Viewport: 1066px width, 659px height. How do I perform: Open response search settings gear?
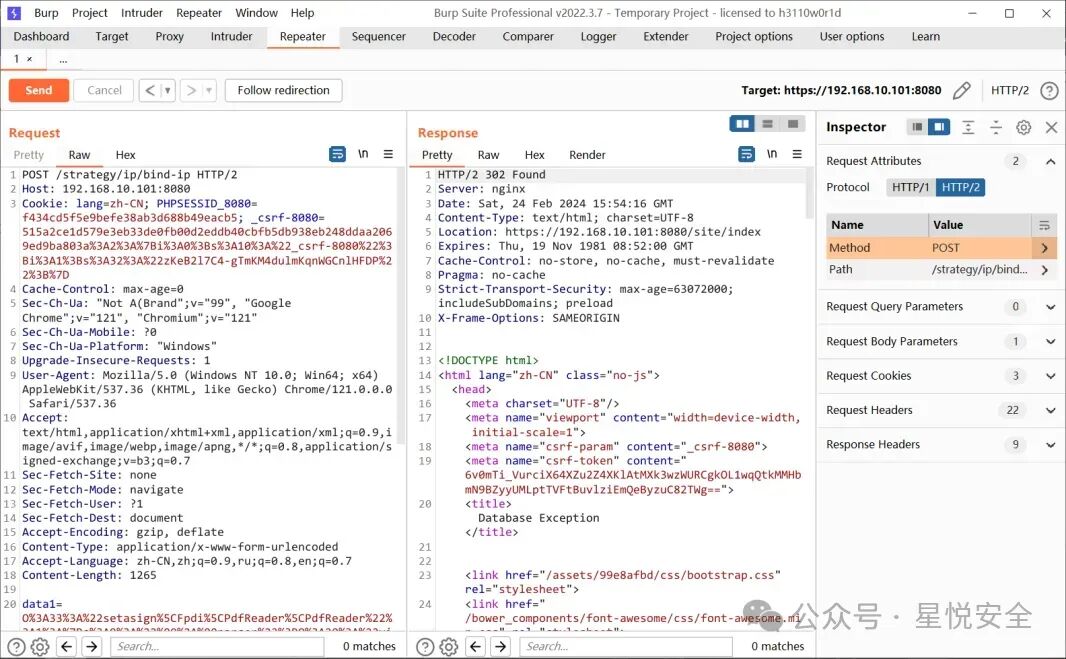pos(449,647)
